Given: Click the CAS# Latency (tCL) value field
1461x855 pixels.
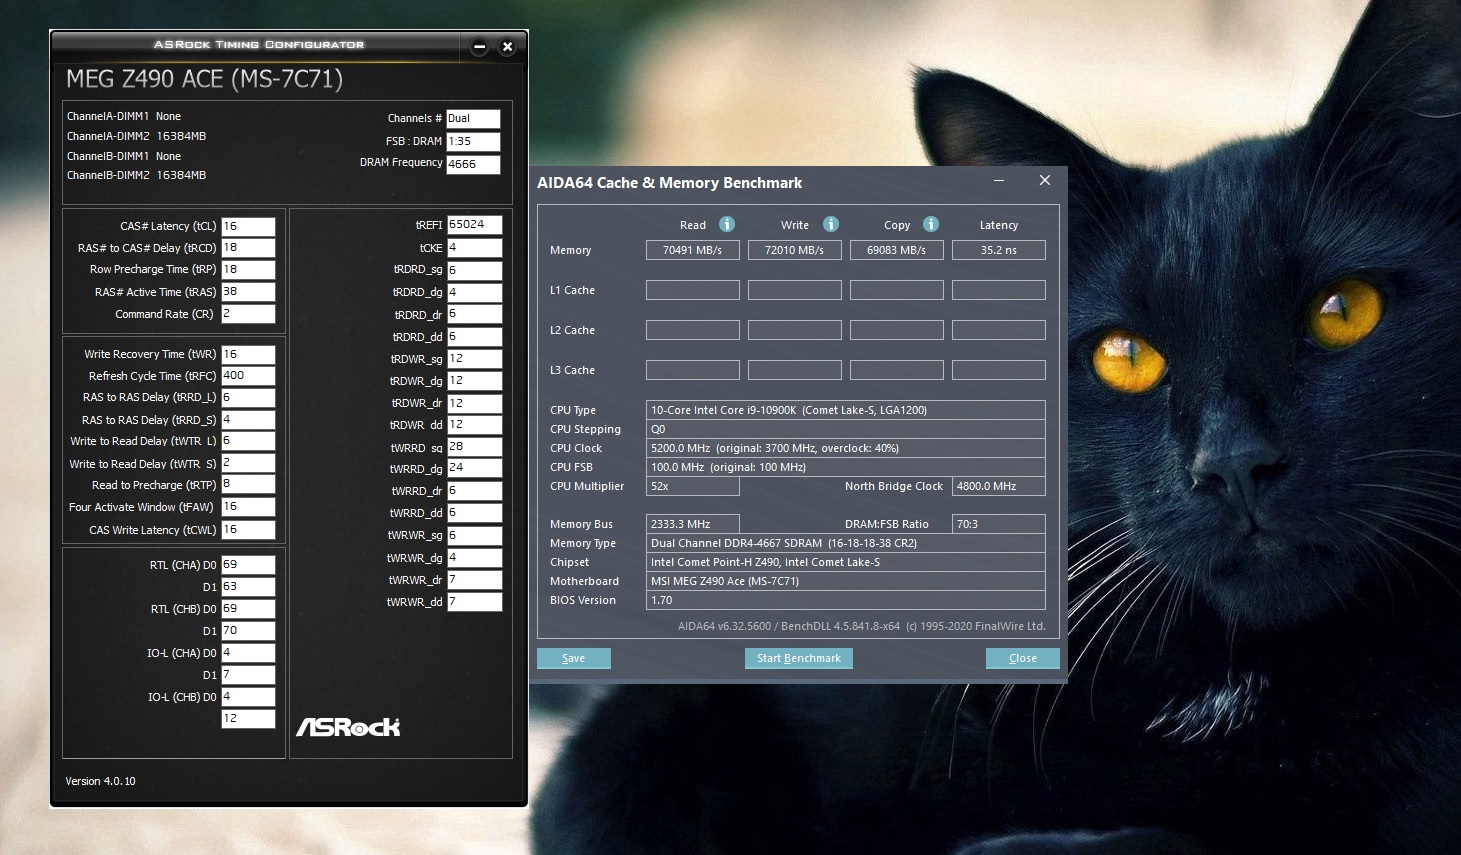Looking at the screenshot, I should coord(248,227).
